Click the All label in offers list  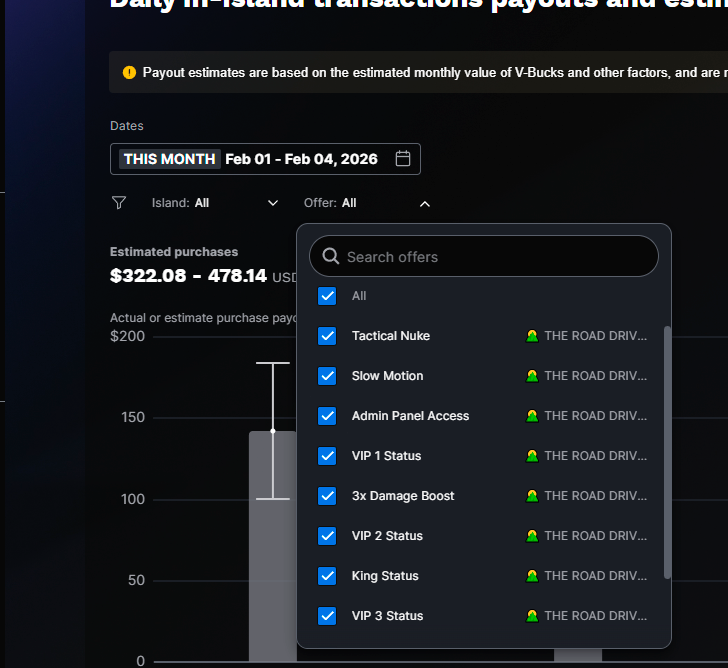[359, 296]
